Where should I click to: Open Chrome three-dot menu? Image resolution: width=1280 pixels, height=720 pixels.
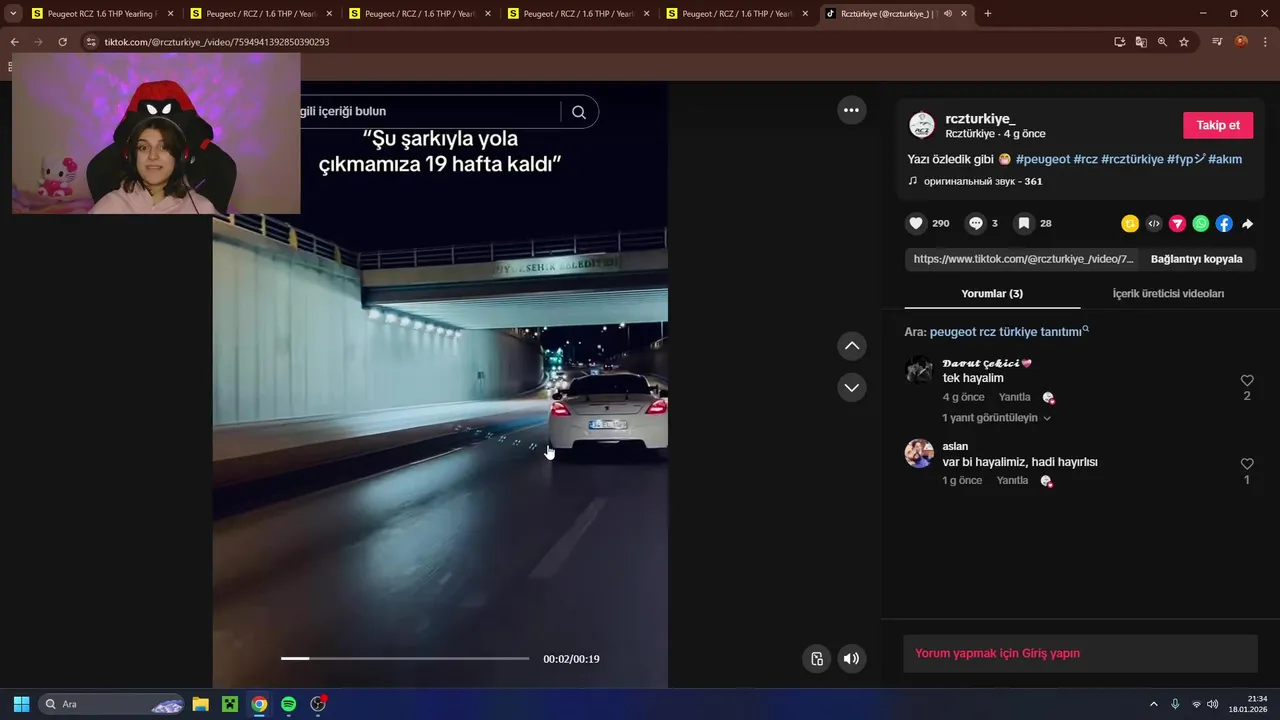[x=1265, y=42]
